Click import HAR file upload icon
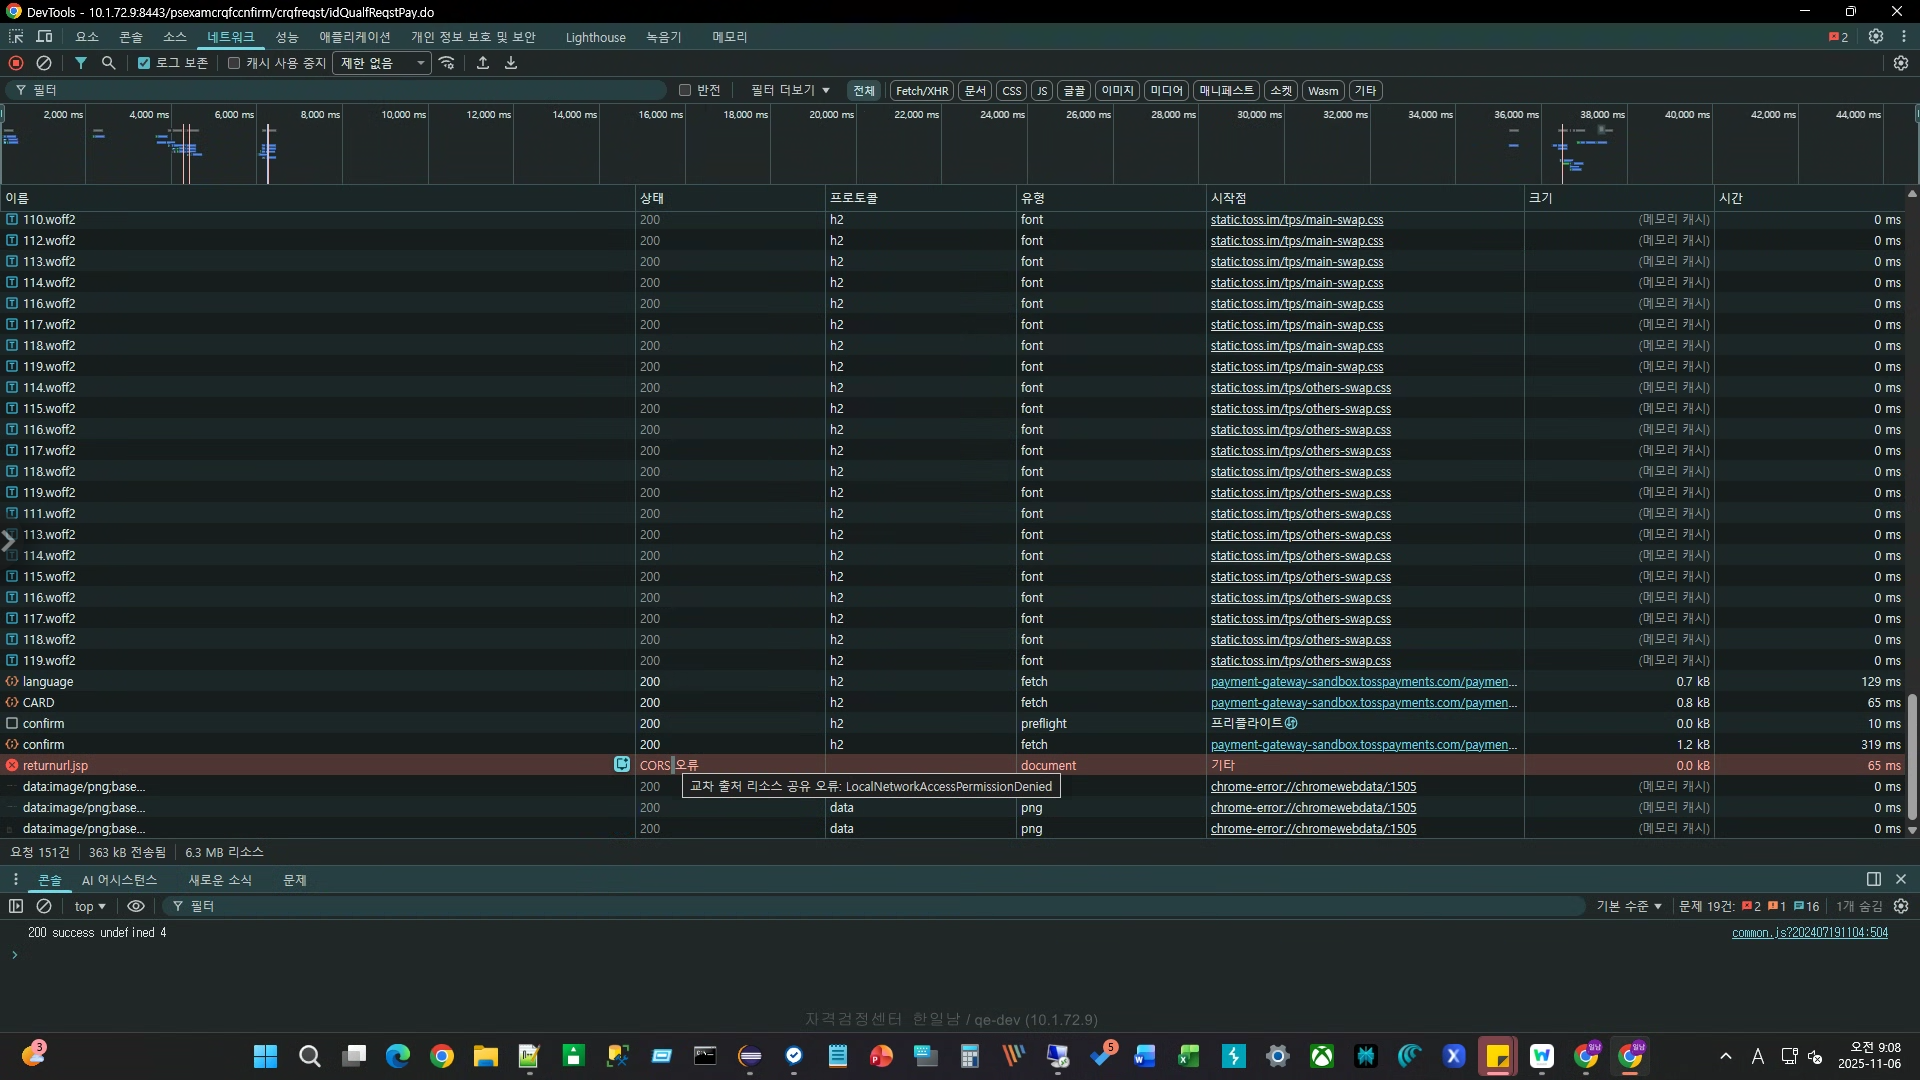The height and width of the screenshot is (1080, 1920). coord(483,63)
